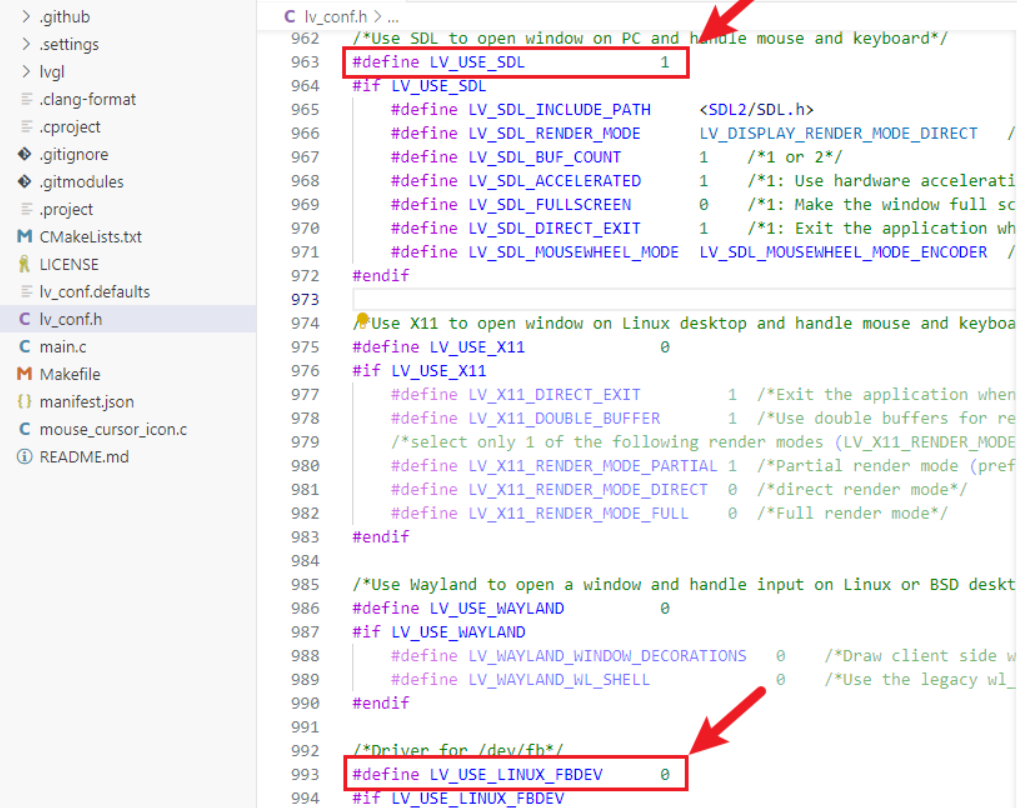
Task: Open the LICENSE file
Action: coord(69,265)
